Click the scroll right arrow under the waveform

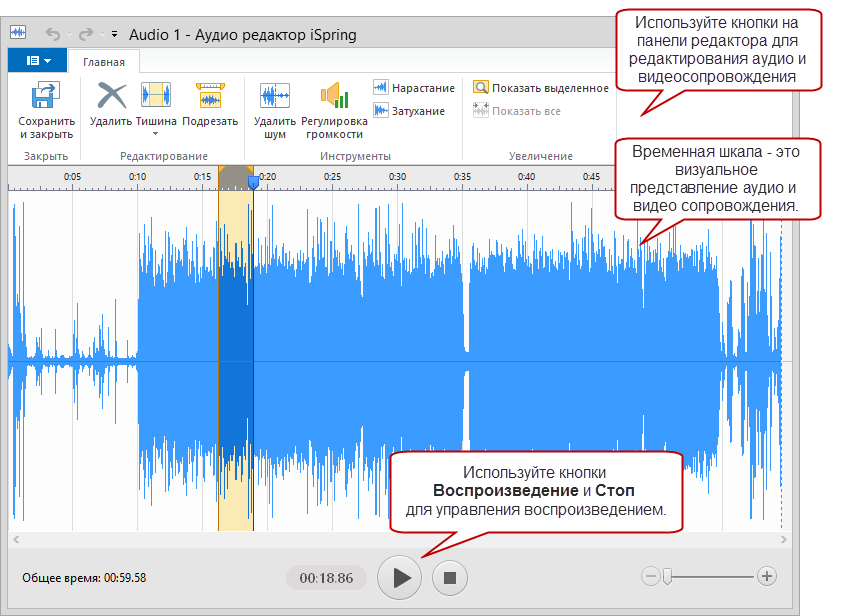pyautogui.click(x=784, y=539)
